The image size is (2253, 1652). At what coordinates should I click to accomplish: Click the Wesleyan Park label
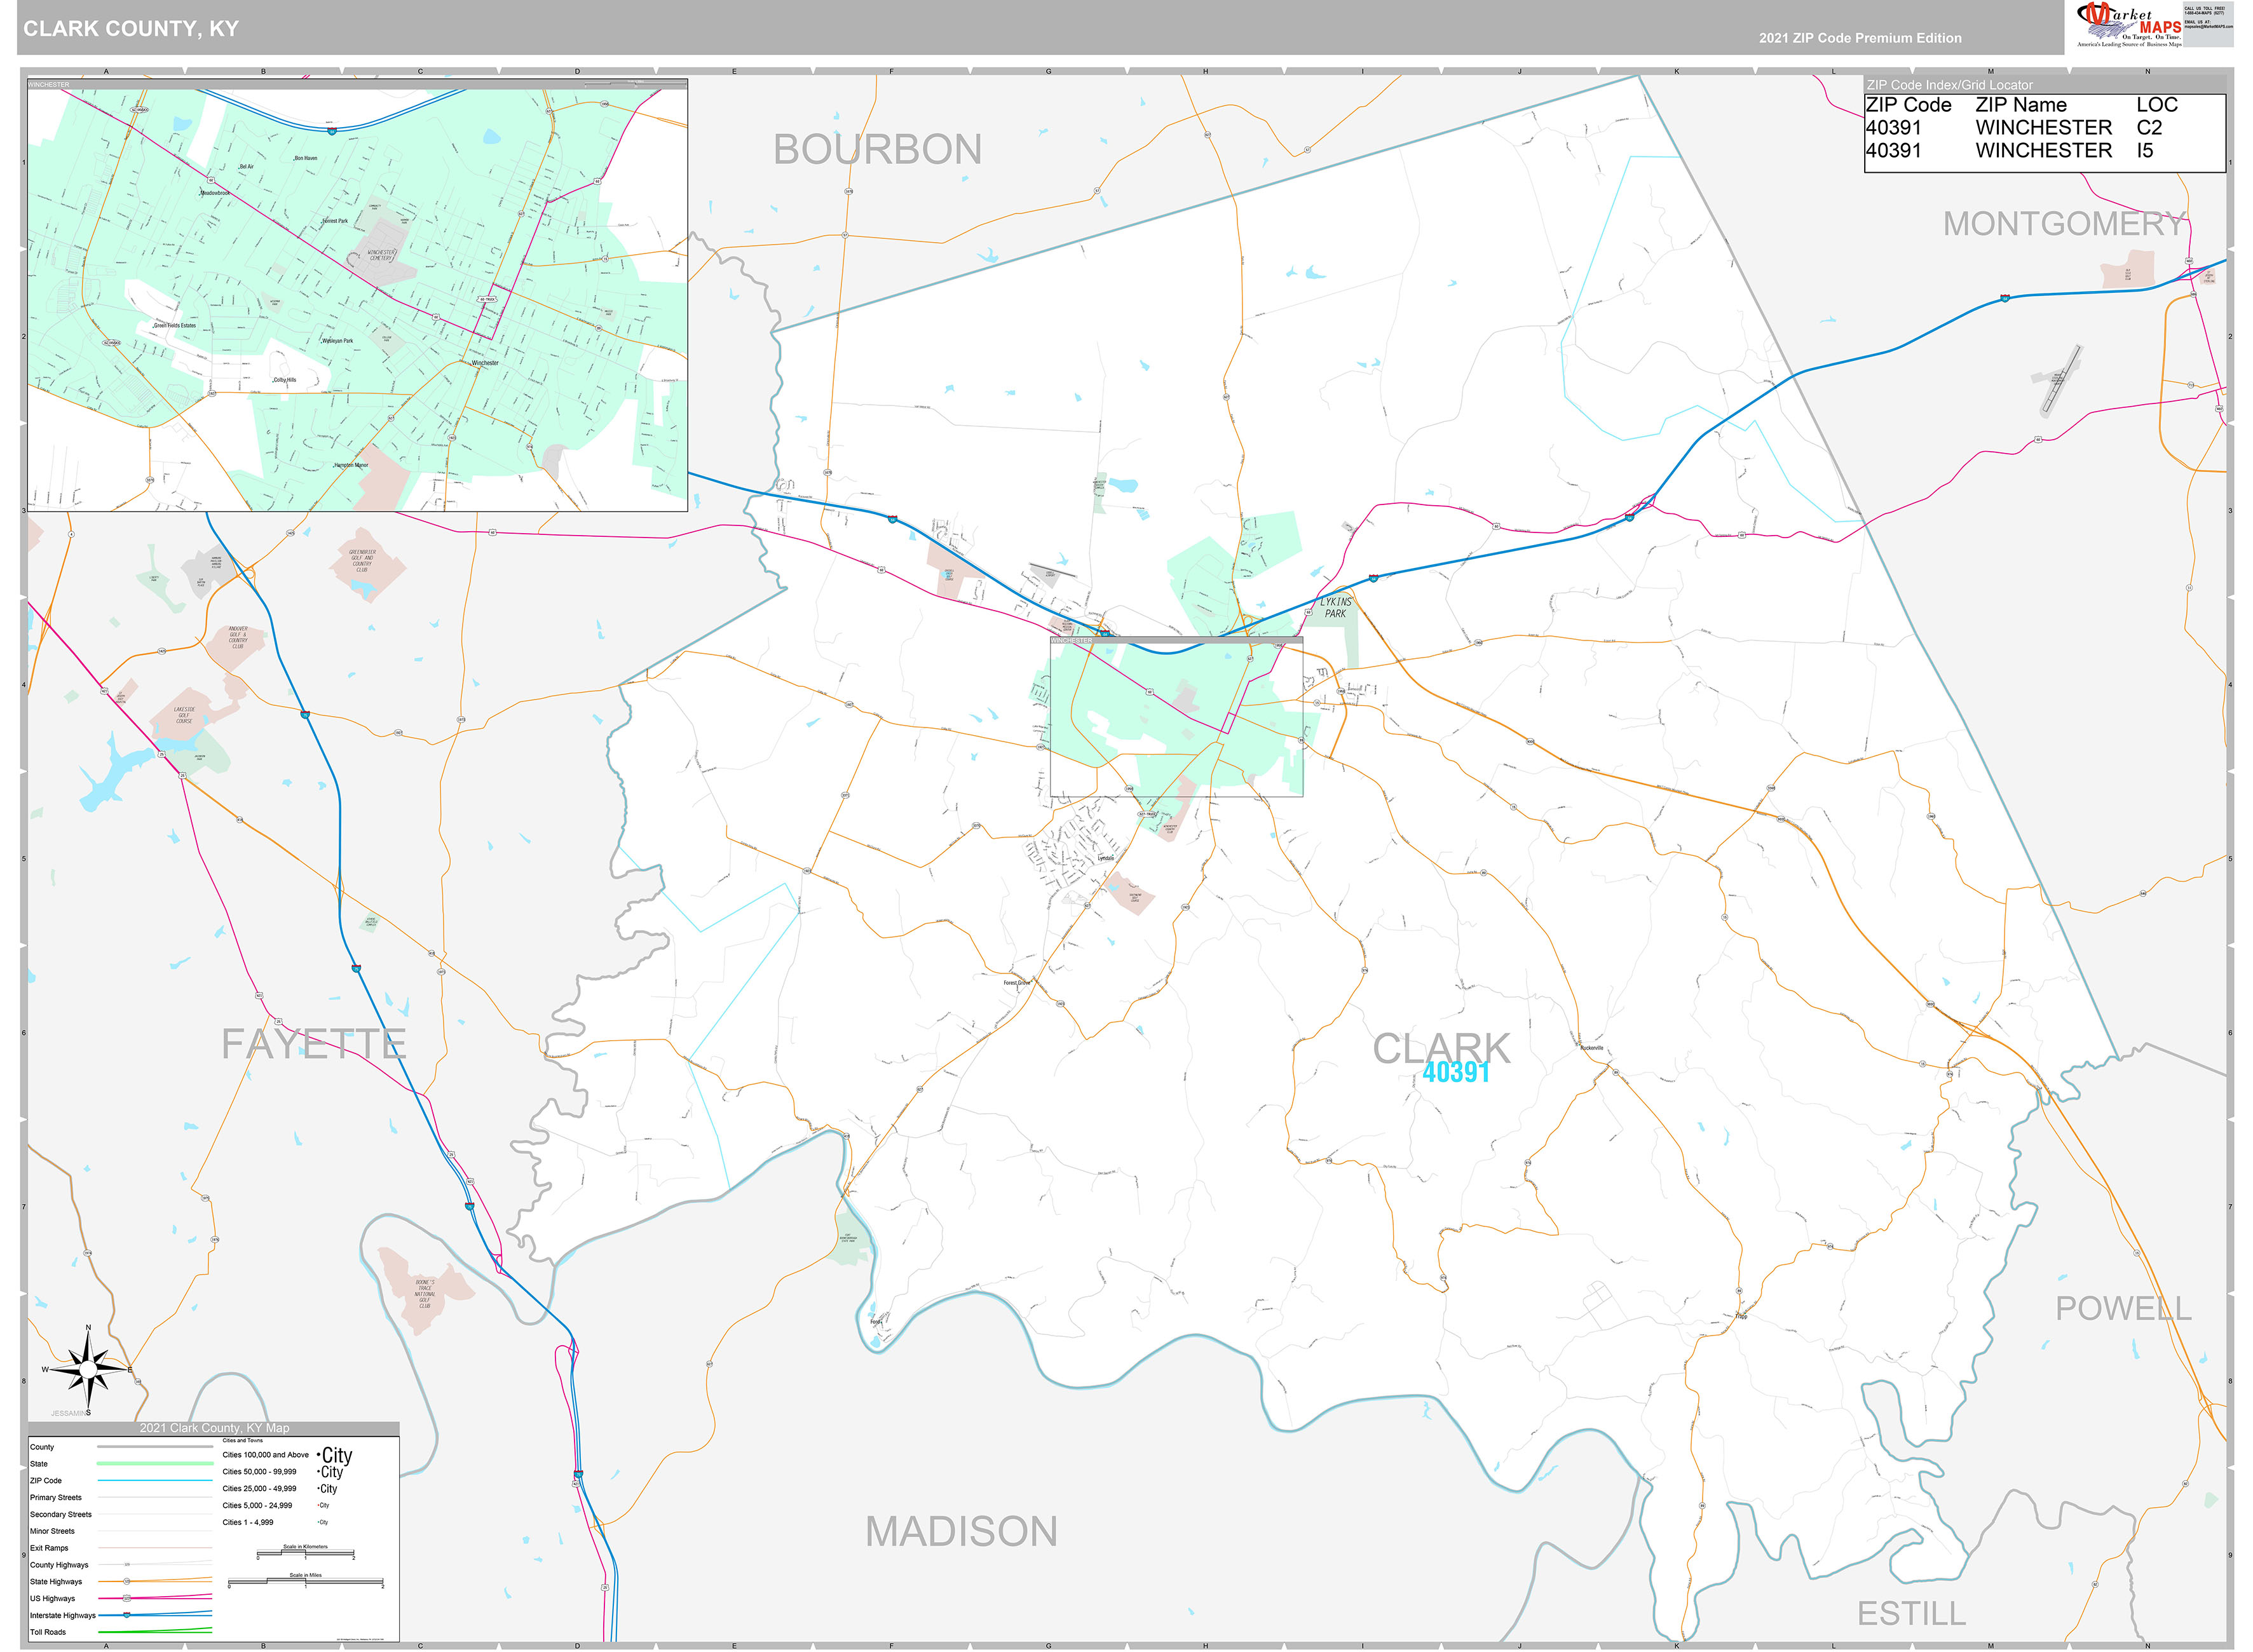click(337, 341)
